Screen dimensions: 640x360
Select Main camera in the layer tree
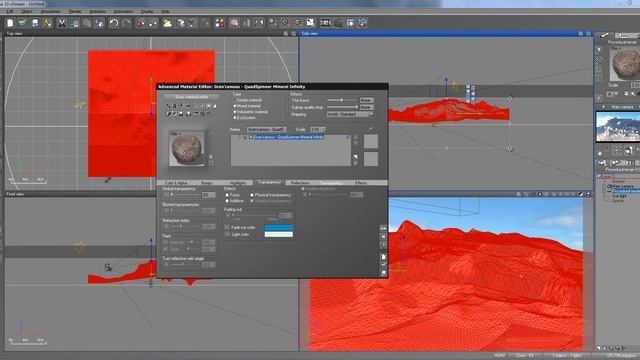click(622, 186)
